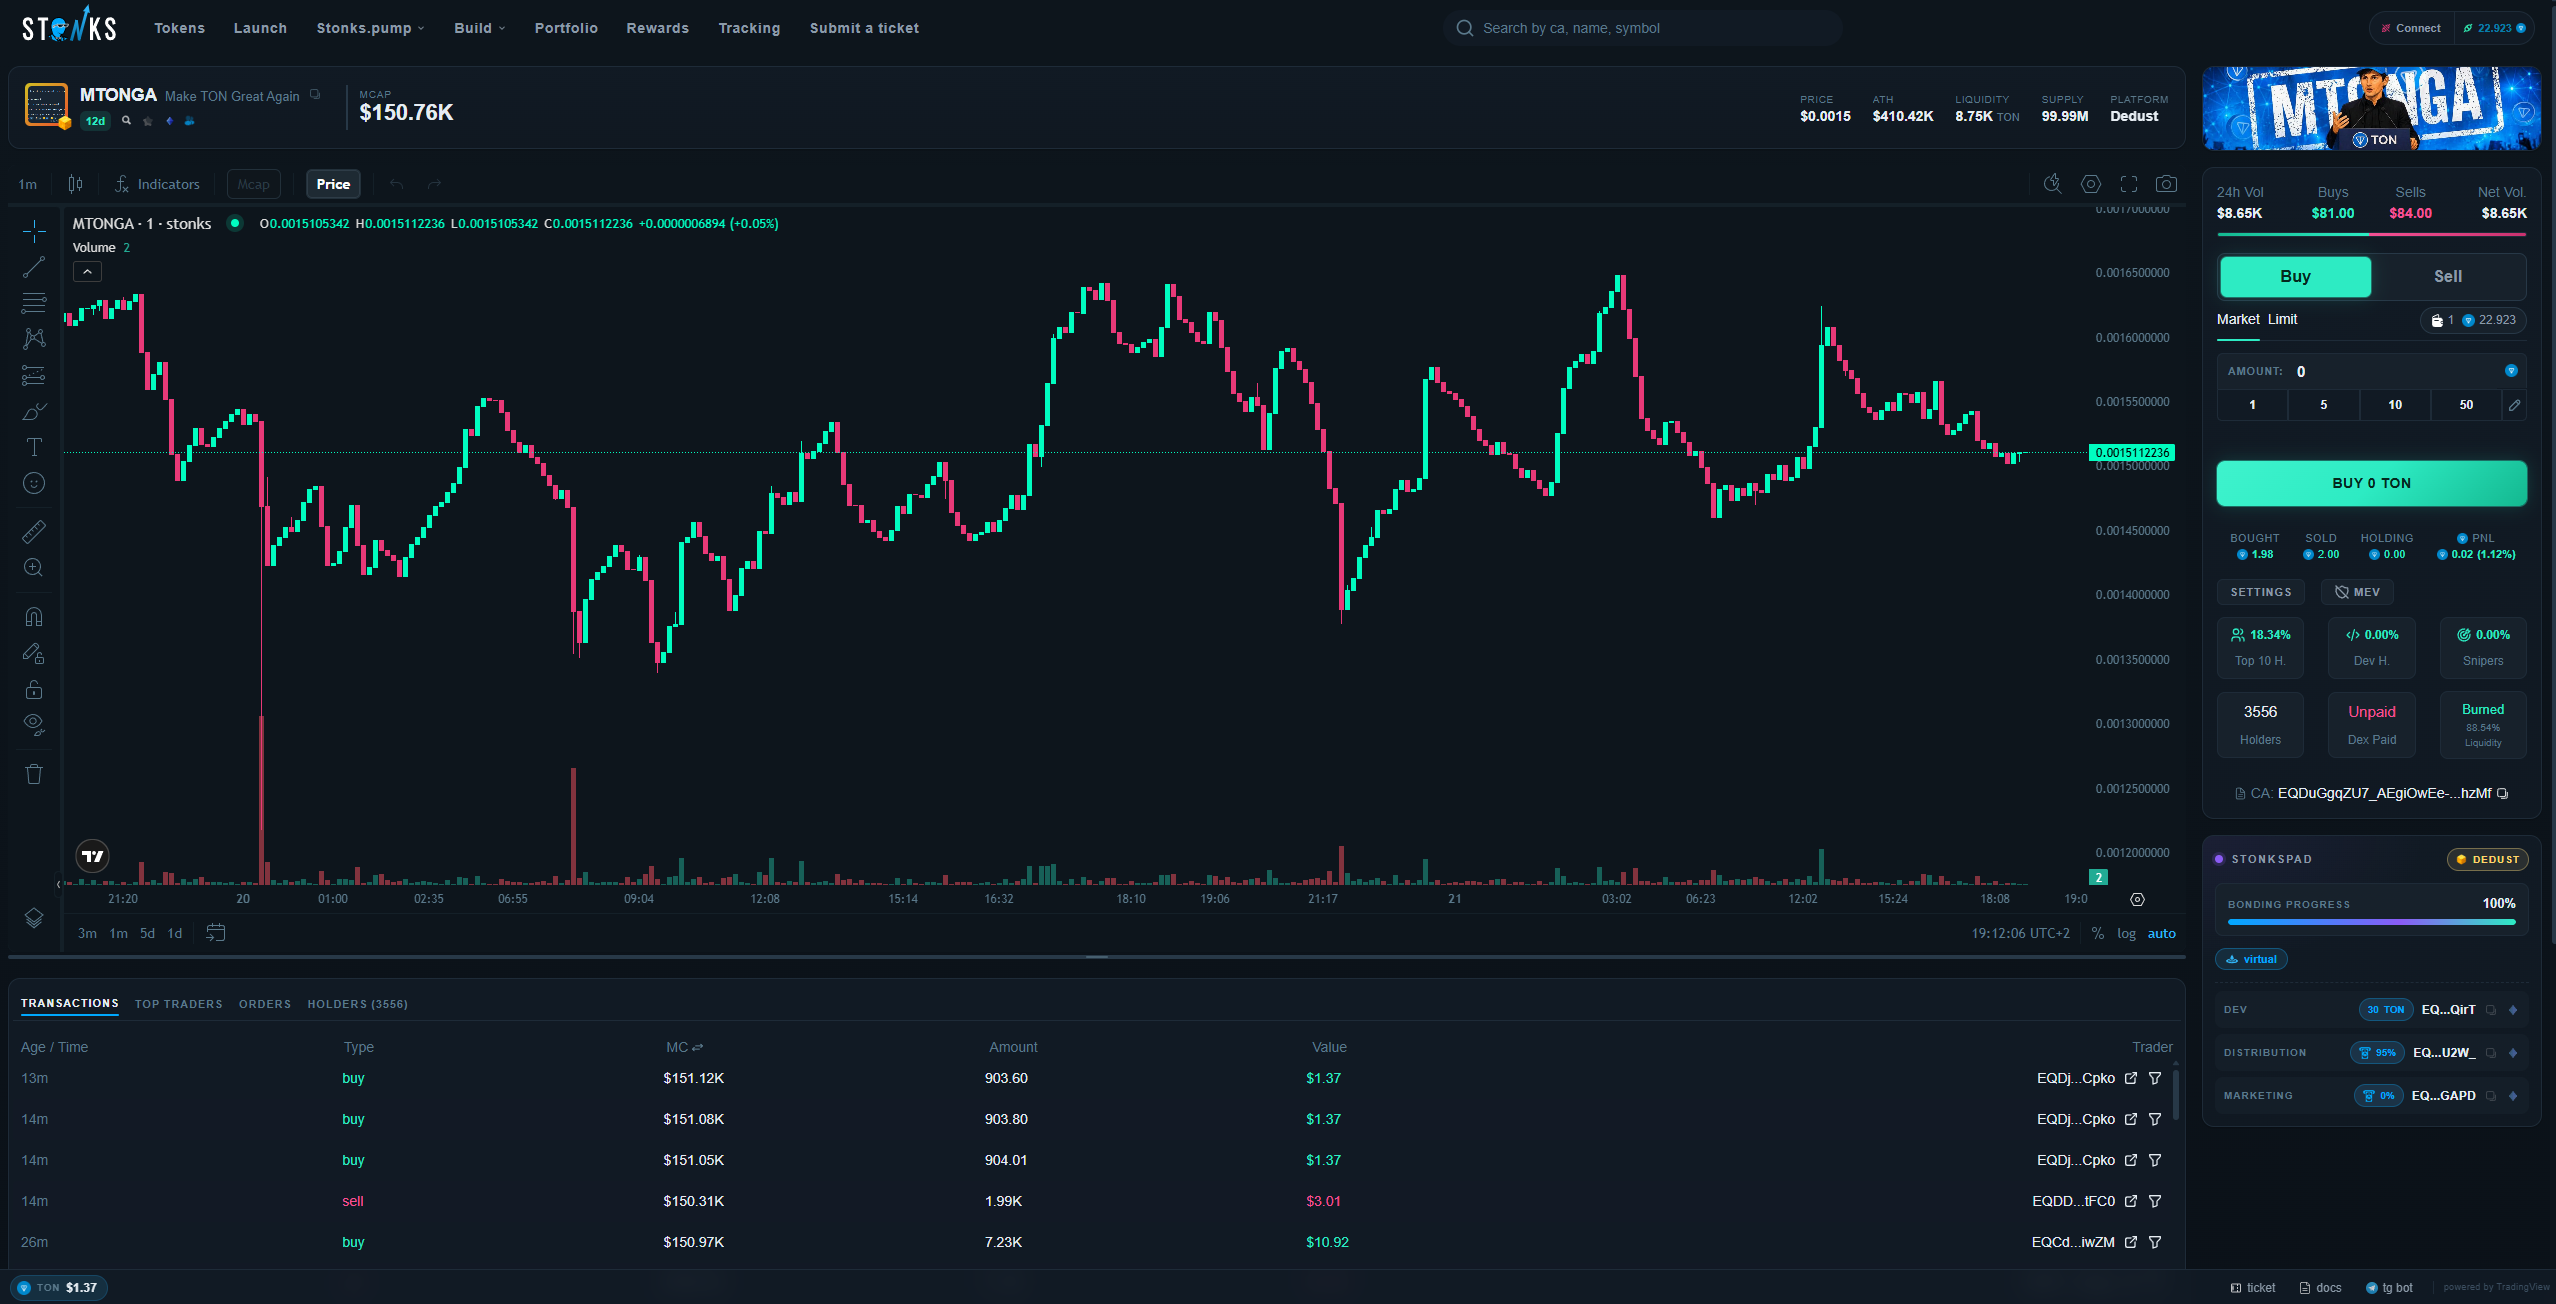
Task: Switch to the Top Traders tab
Action: (x=178, y=1004)
